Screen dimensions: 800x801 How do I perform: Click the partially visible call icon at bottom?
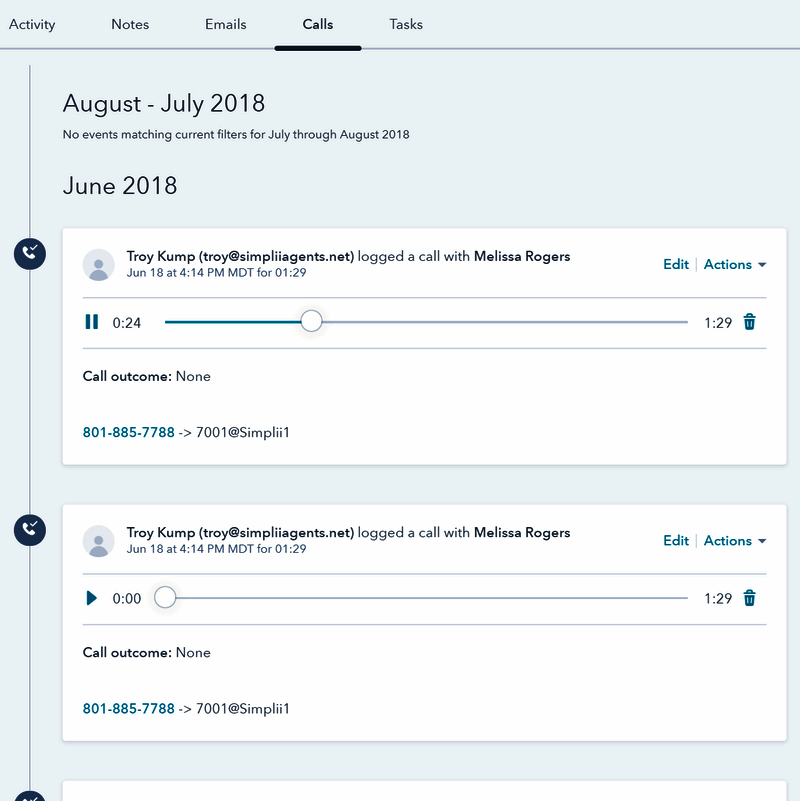coord(29,797)
